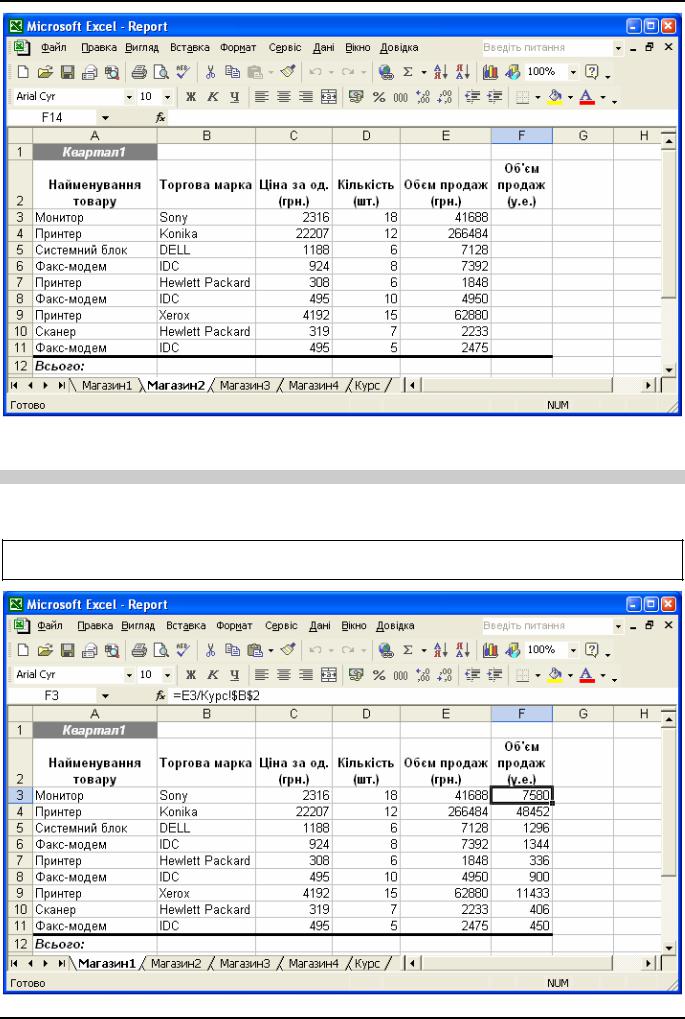Switch to Курс sheet tab in lower window
Viewport: 685px width, 1019px height.
pos(368,964)
